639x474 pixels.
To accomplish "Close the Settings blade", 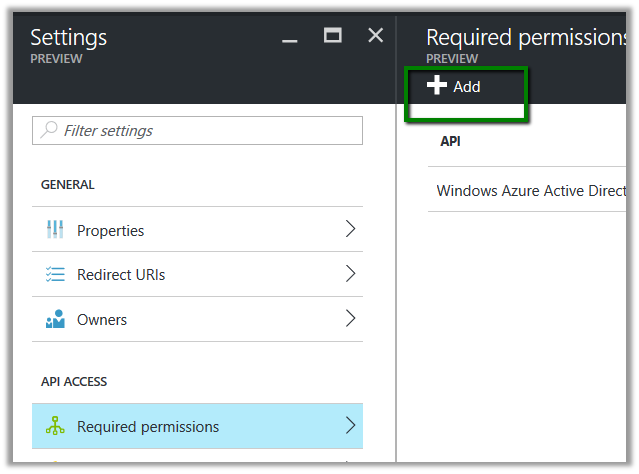I will coord(376,36).
